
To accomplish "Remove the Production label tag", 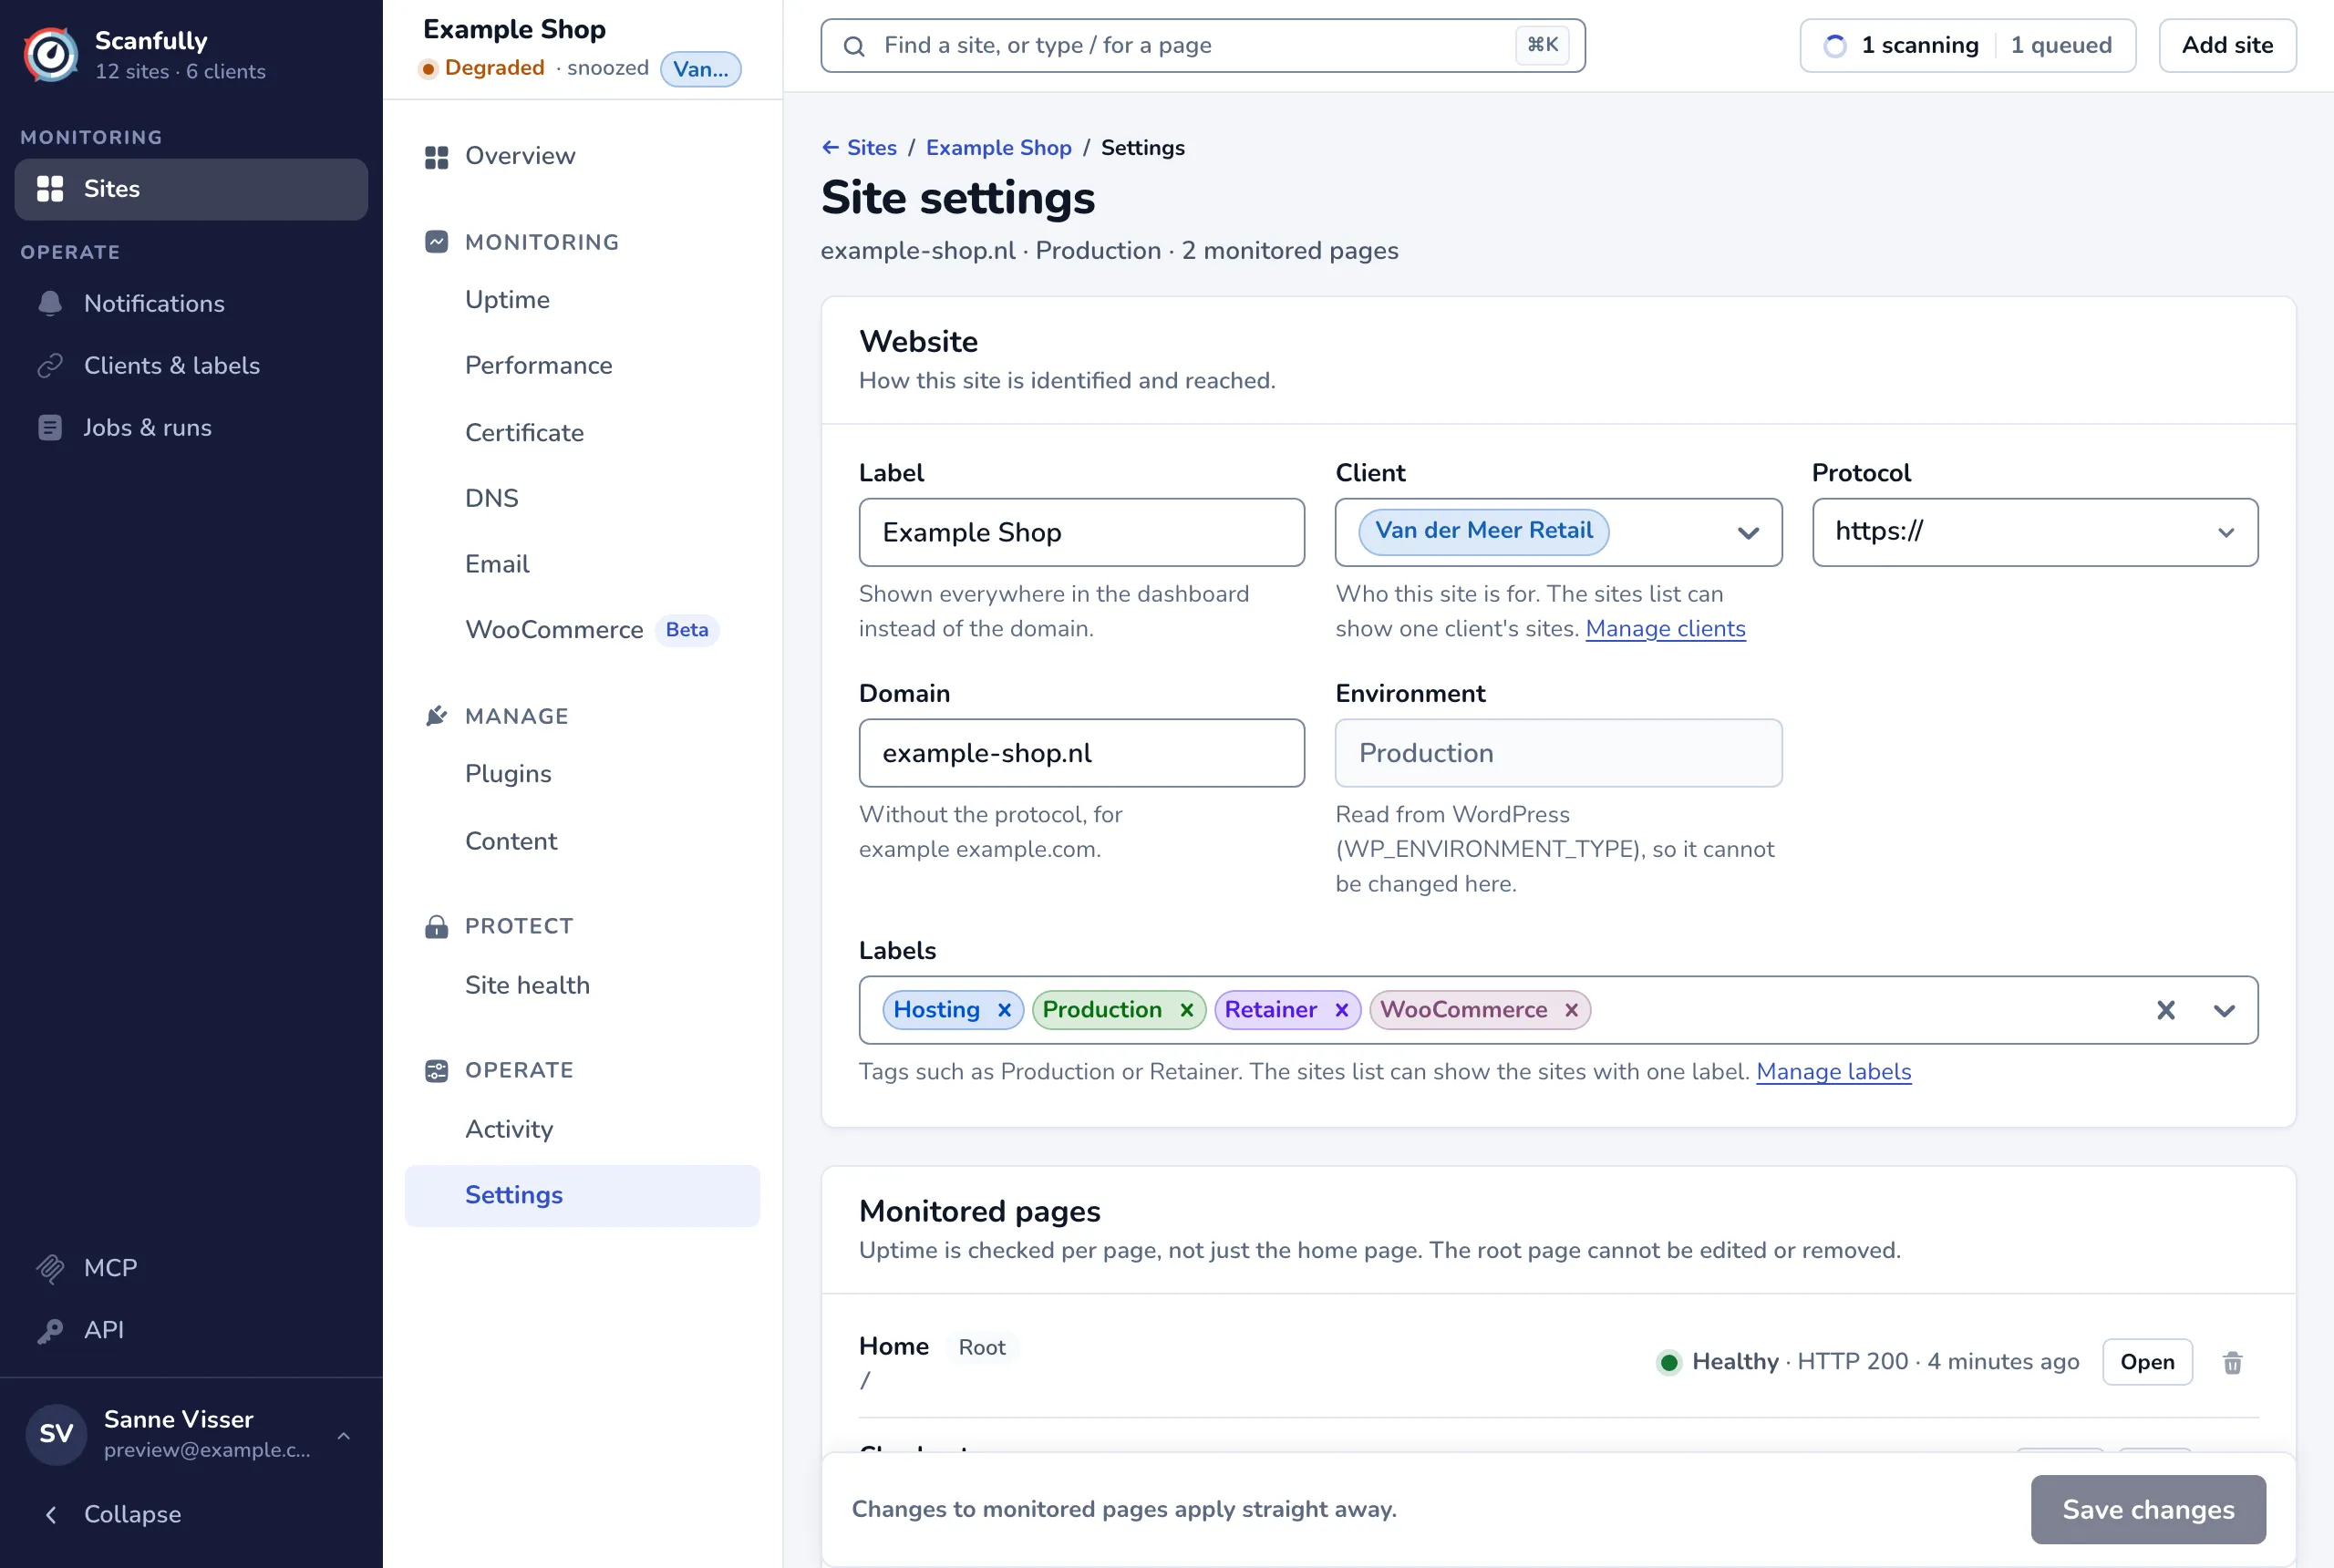I will pos(1186,1010).
